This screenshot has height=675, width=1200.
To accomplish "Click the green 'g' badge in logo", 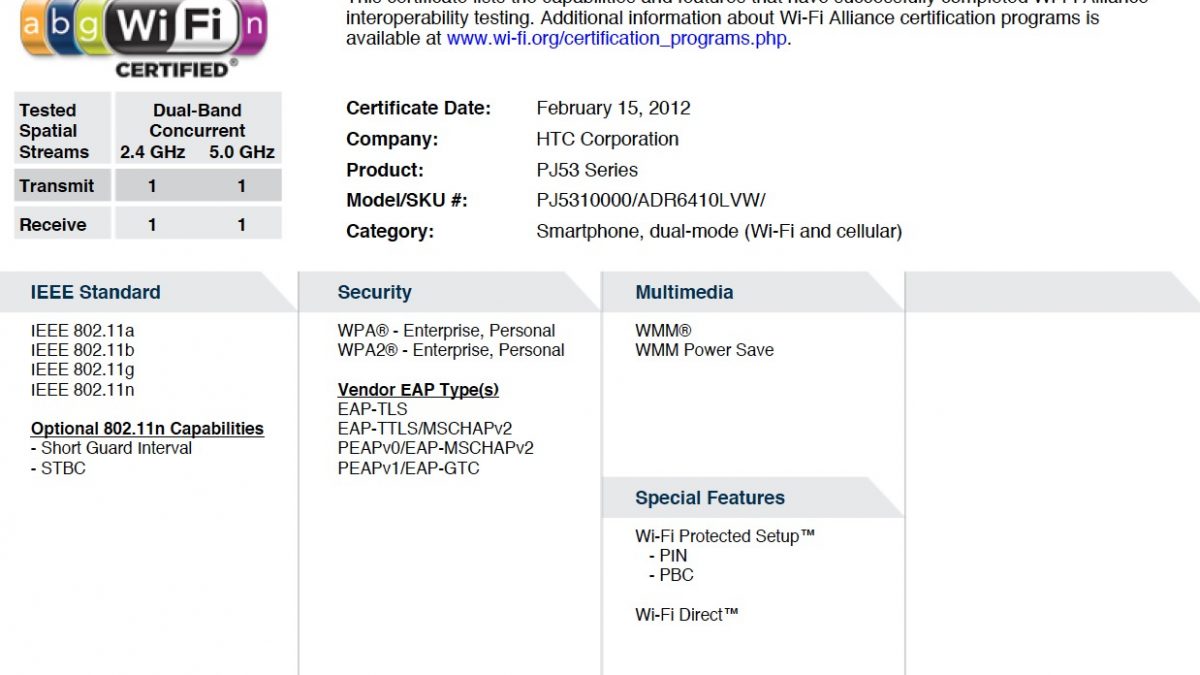I will (90, 24).
